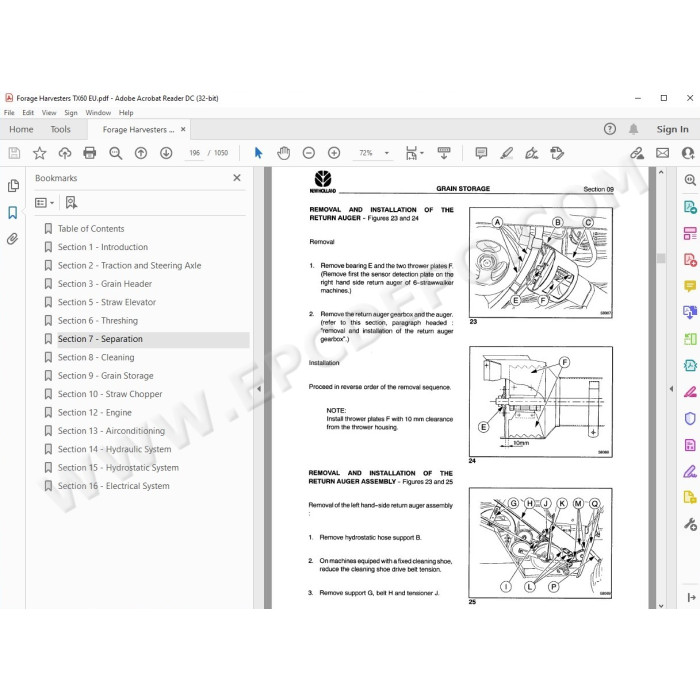Find a bookmark in the Bookmarks panel
Screen dimensions: 700x700
click(x=71, y=203)
